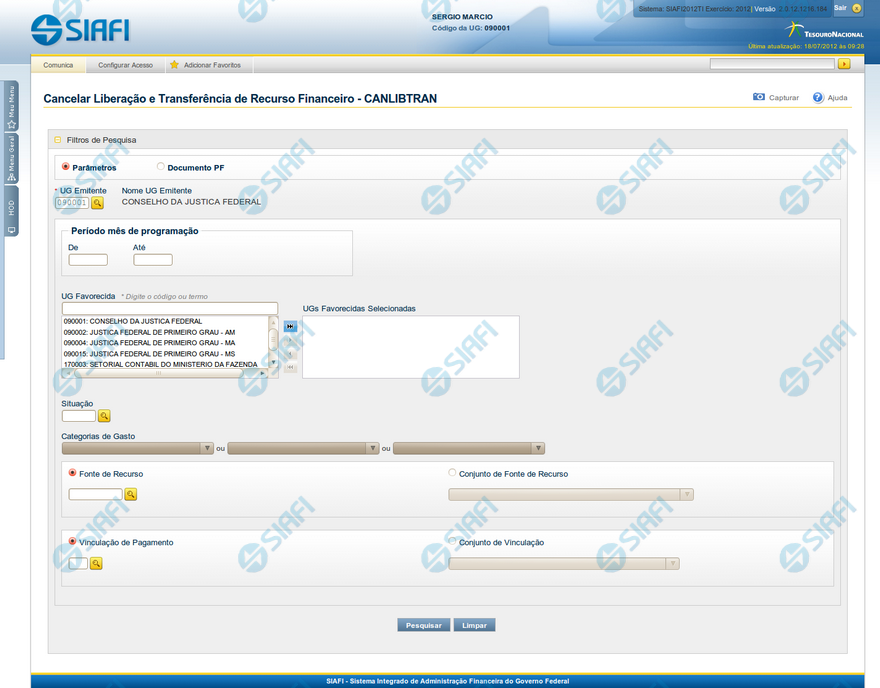Click the UG Favorecida search text field
This screenshot has width=880, height=688.
(x=169, y=308)
